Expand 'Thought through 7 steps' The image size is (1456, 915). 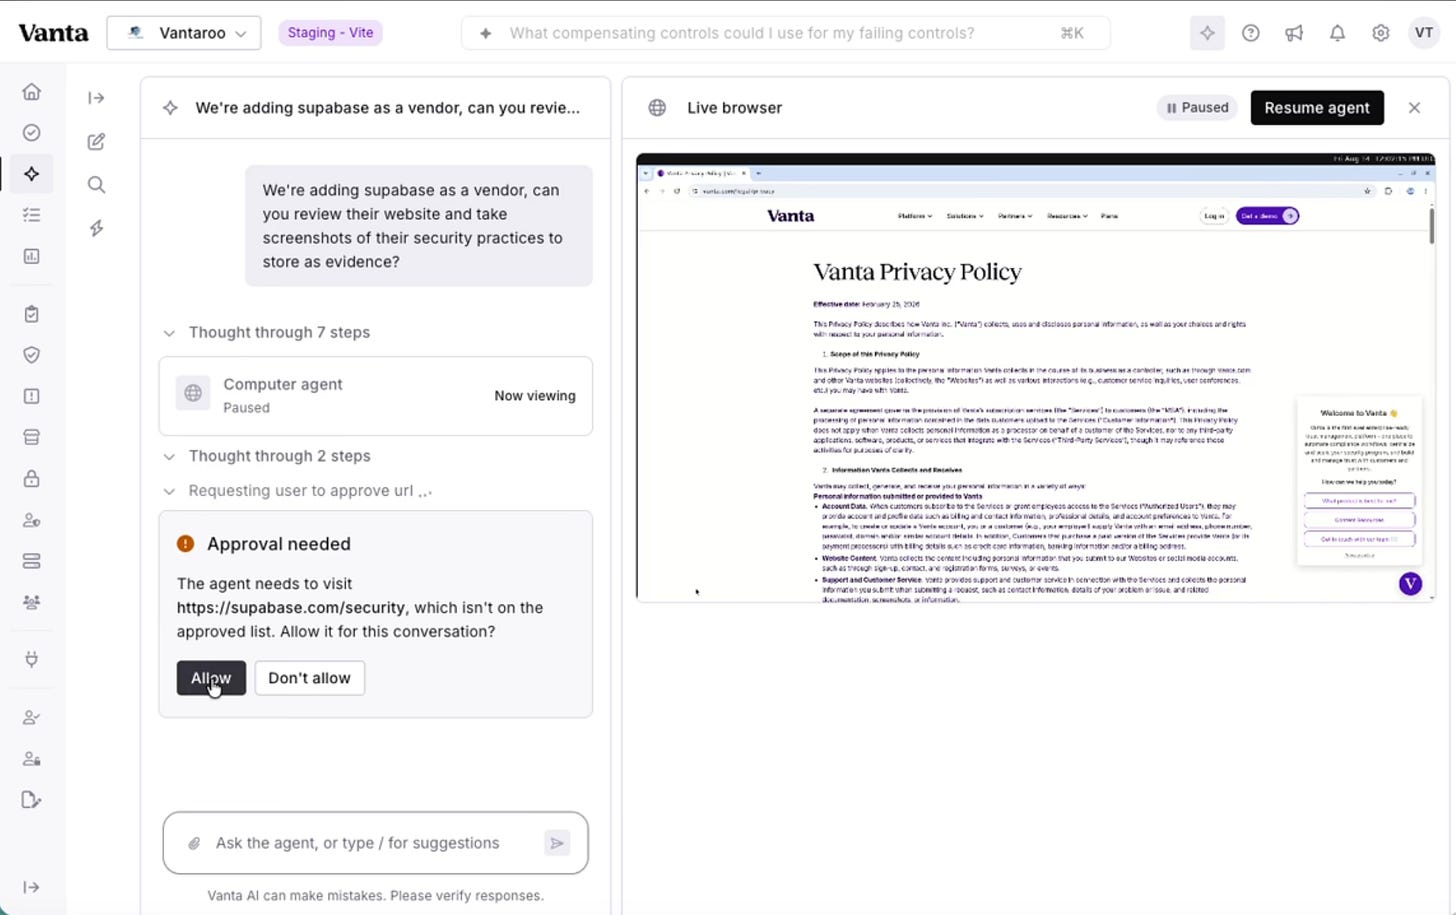tap(267, 332)
